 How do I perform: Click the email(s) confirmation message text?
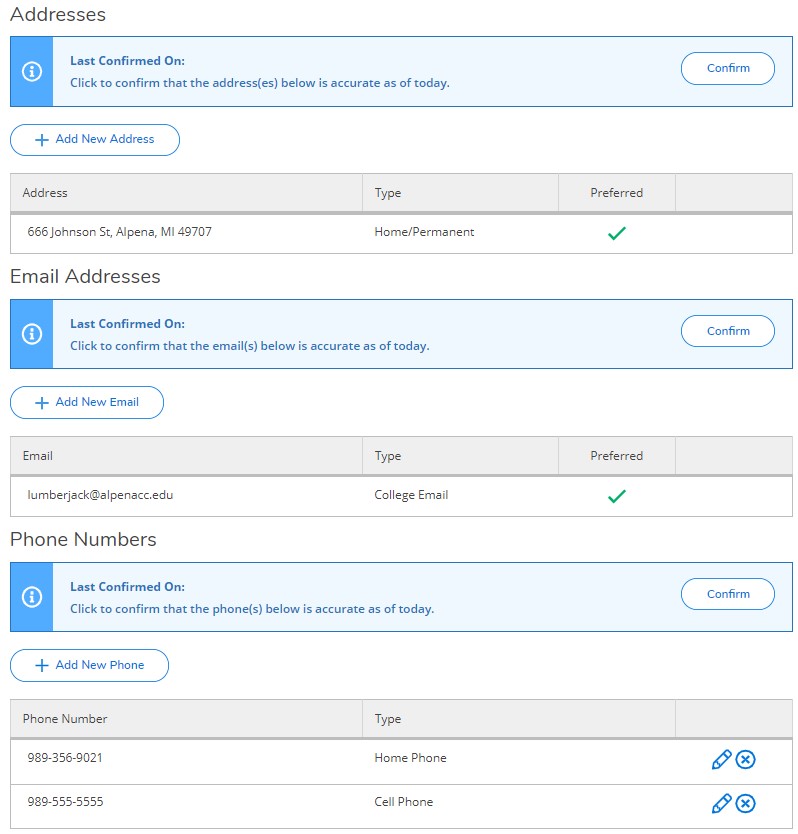(250, 346)
